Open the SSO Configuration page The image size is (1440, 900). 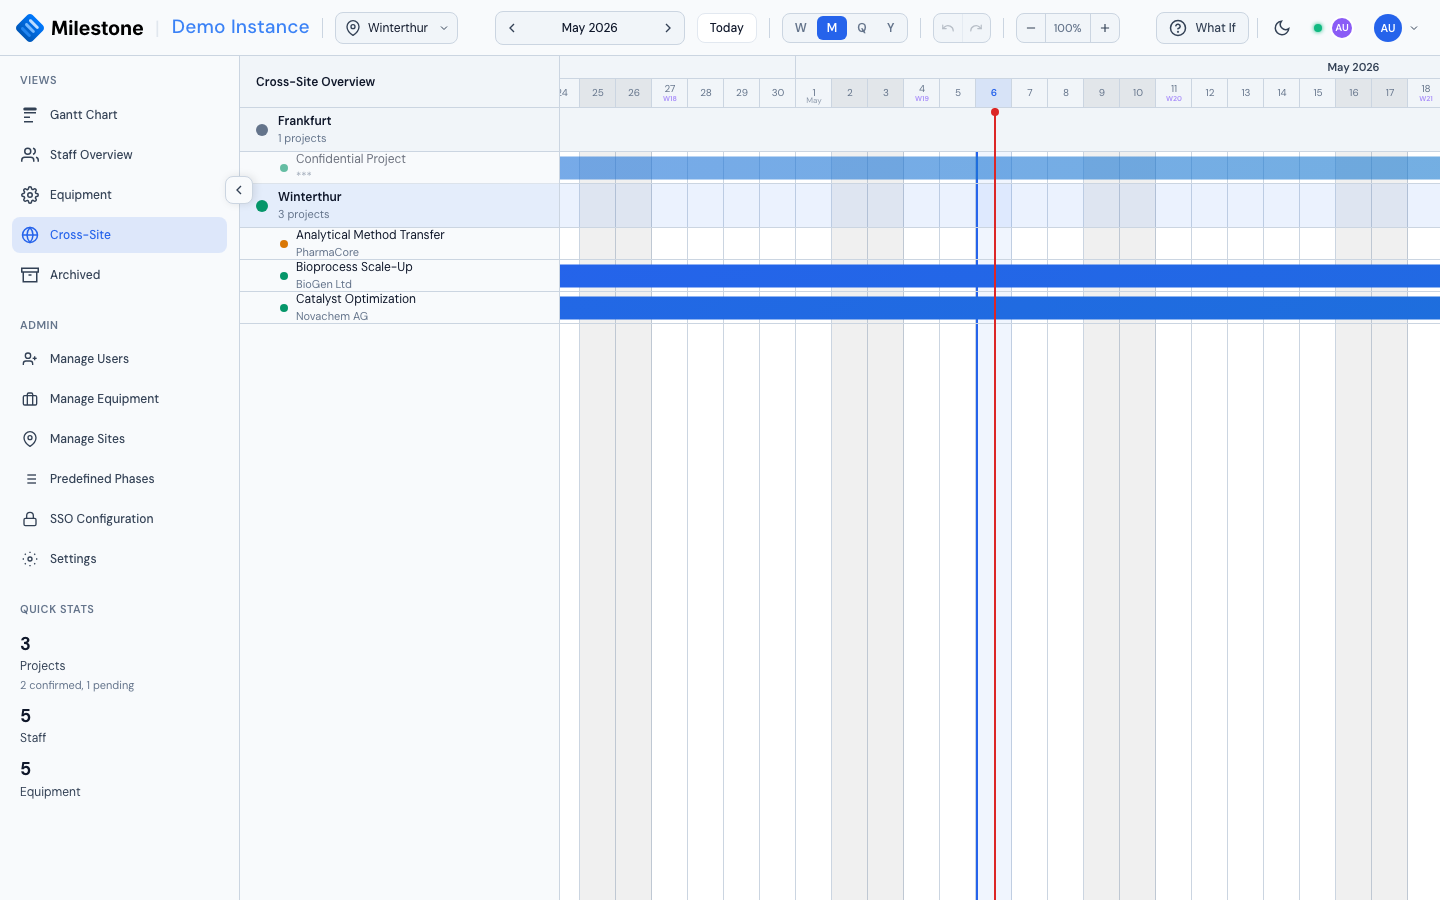click(119, 519)
